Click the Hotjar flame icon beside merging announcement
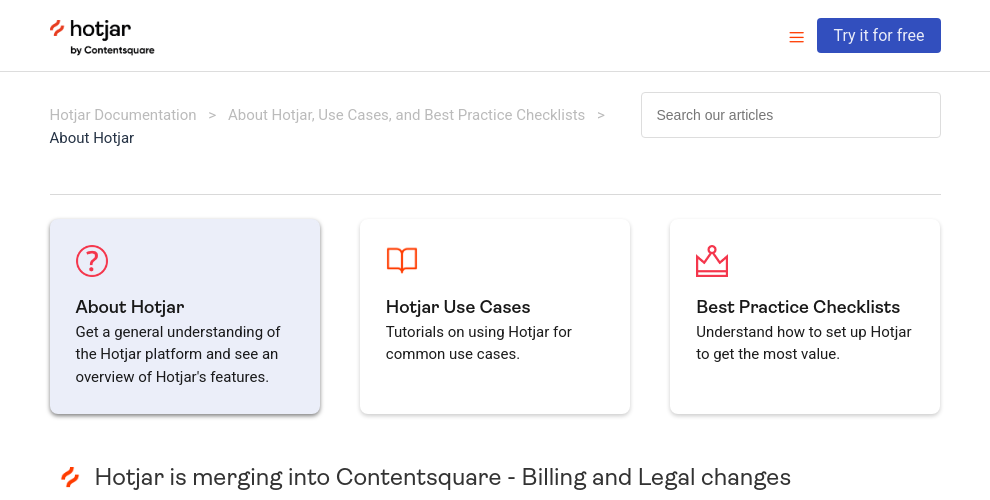 (x=70, y=477)
